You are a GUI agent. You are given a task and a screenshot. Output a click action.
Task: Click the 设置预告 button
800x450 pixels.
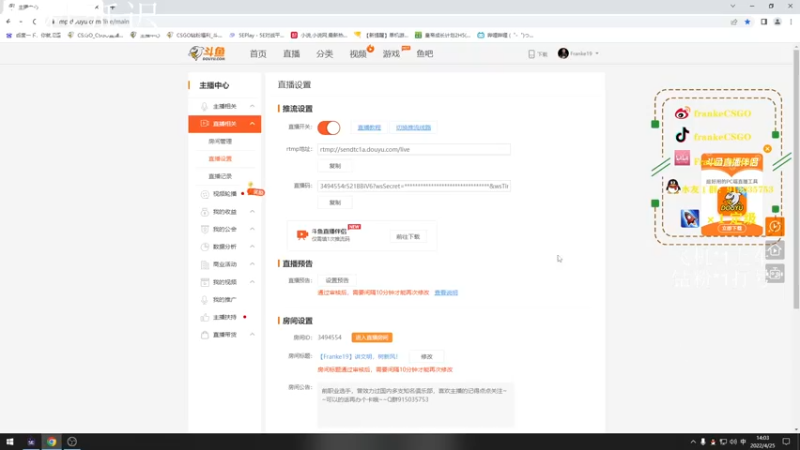pos(337,280)
